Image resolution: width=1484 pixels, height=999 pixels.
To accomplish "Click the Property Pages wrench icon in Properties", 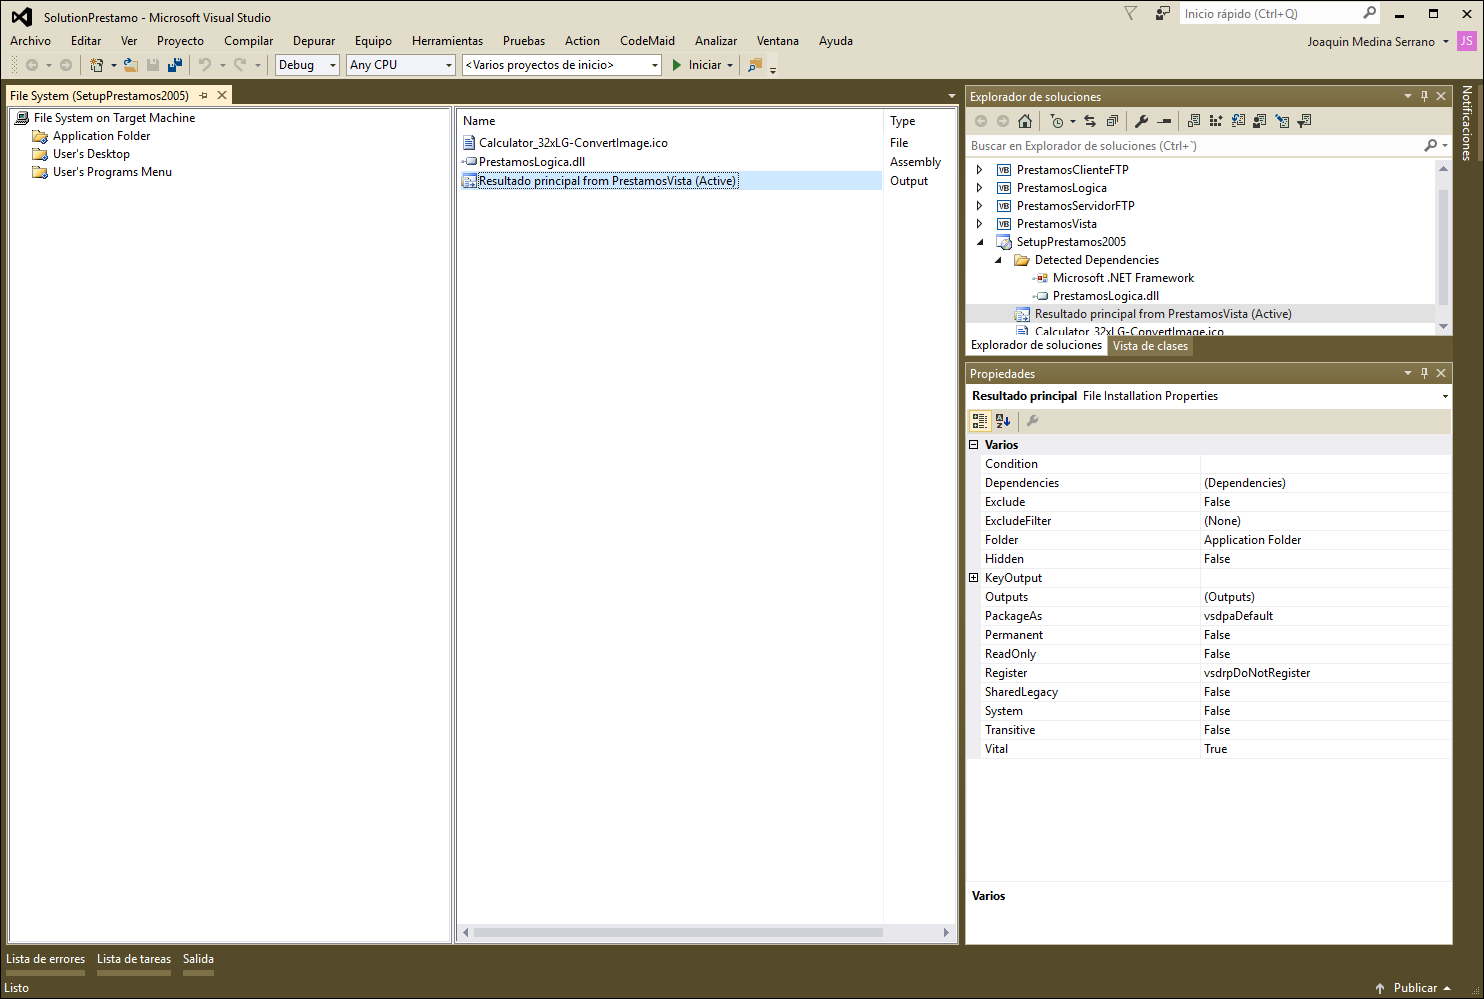I will pyautogui.click(x=1032, y=421).
